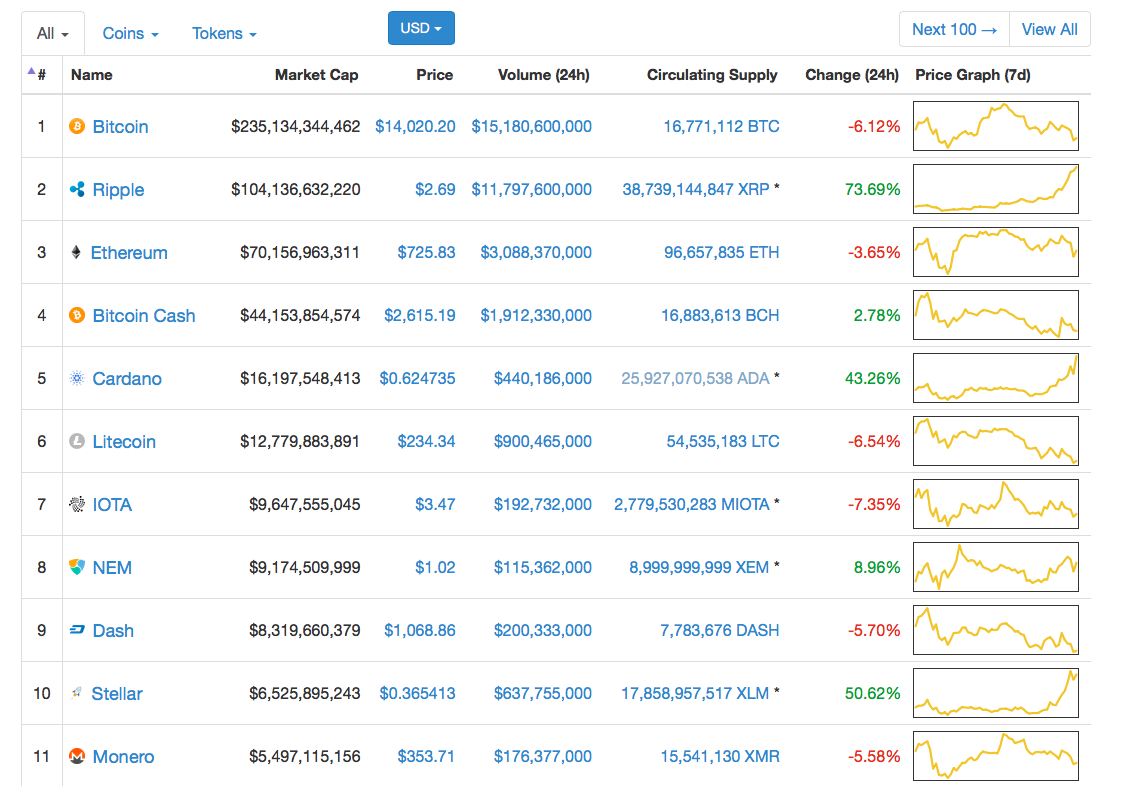The height and width of the screenshot is (786, 1127).
Task: Click the Monero logo icon
Action: 77,757
